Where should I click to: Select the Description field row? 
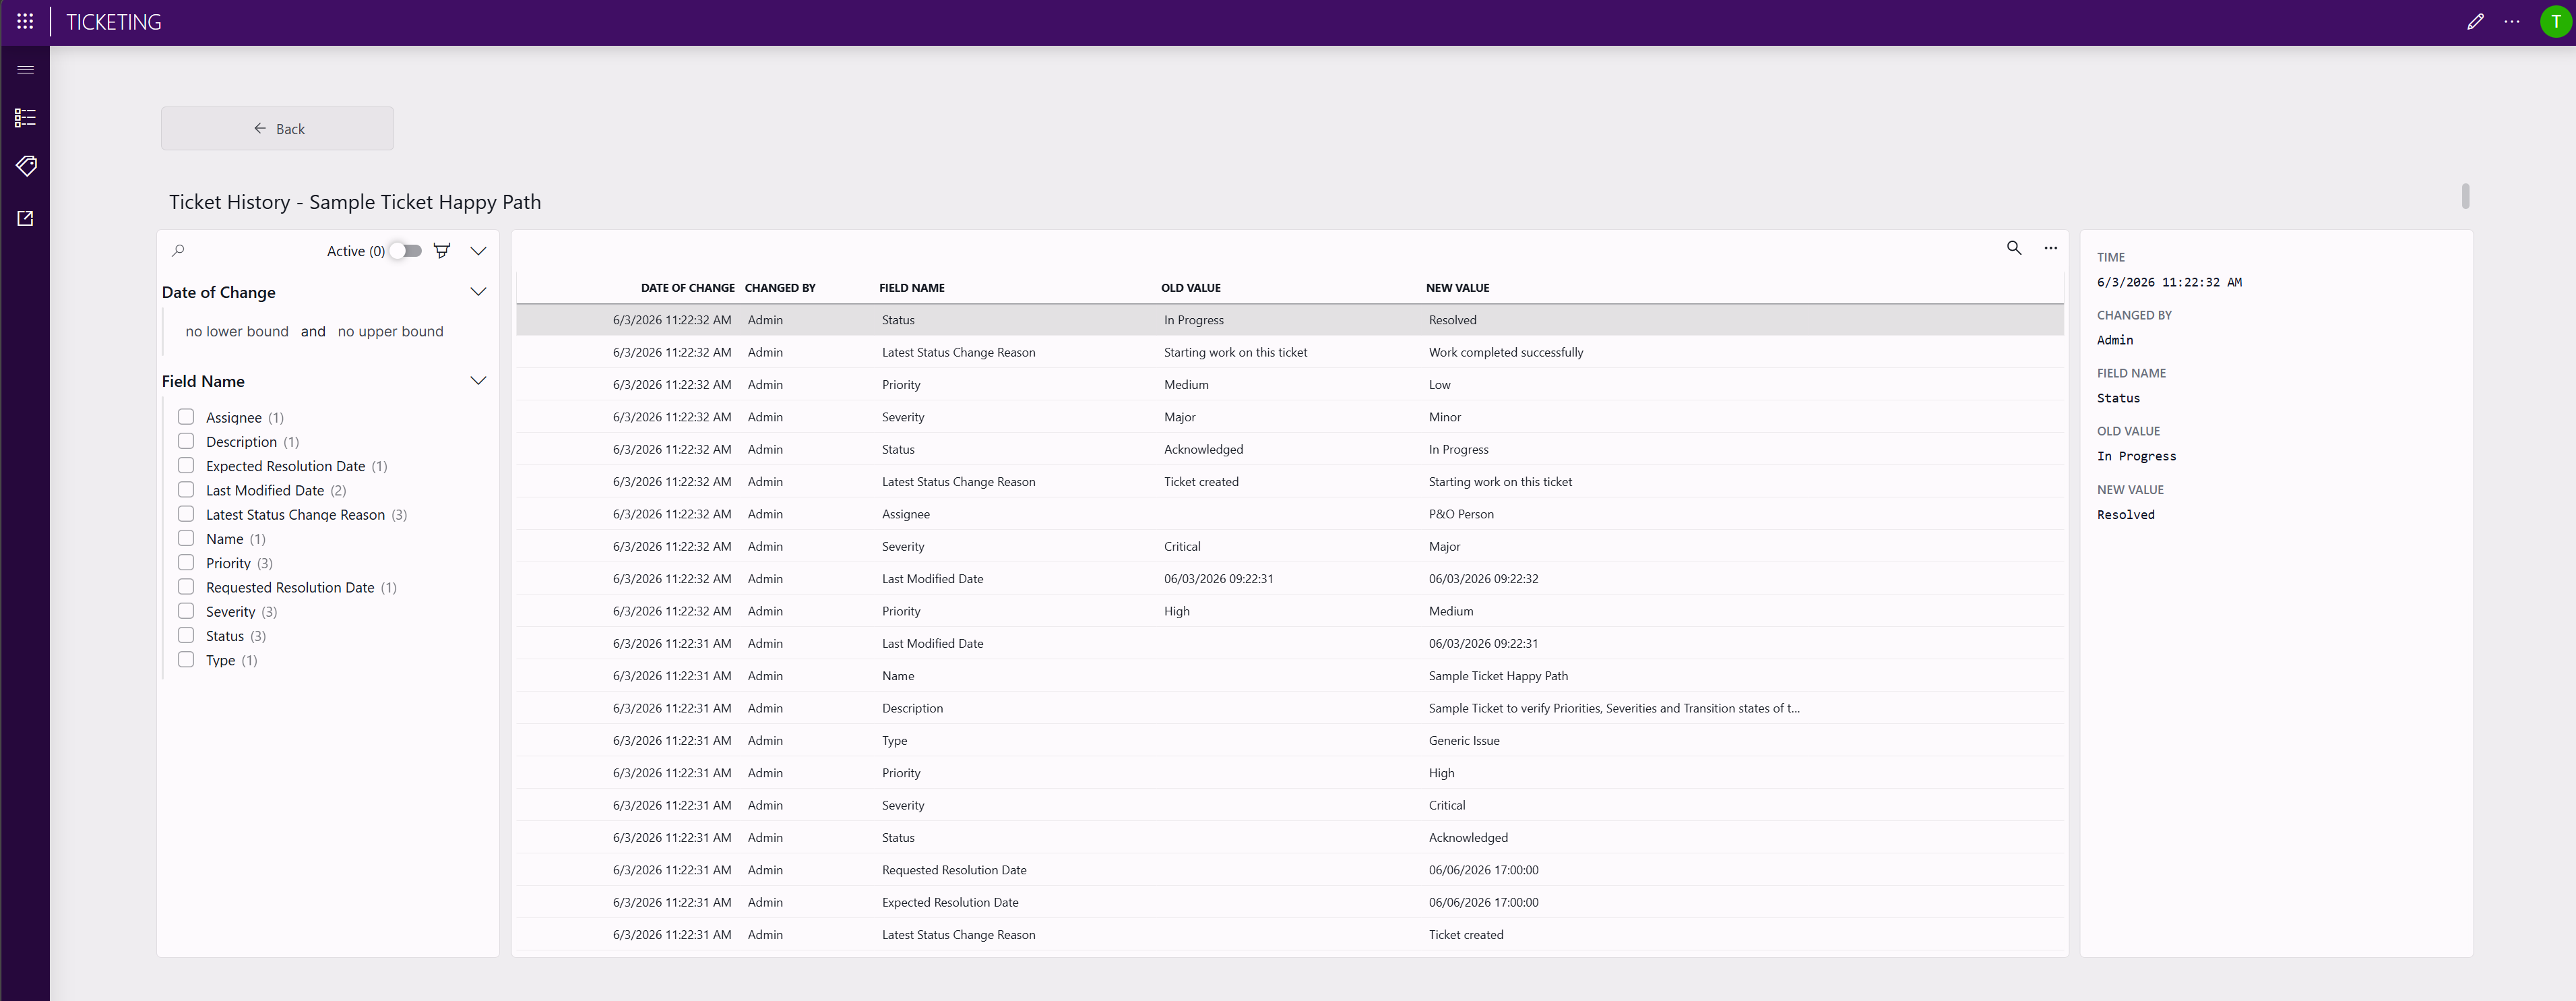pos(1290,708)
